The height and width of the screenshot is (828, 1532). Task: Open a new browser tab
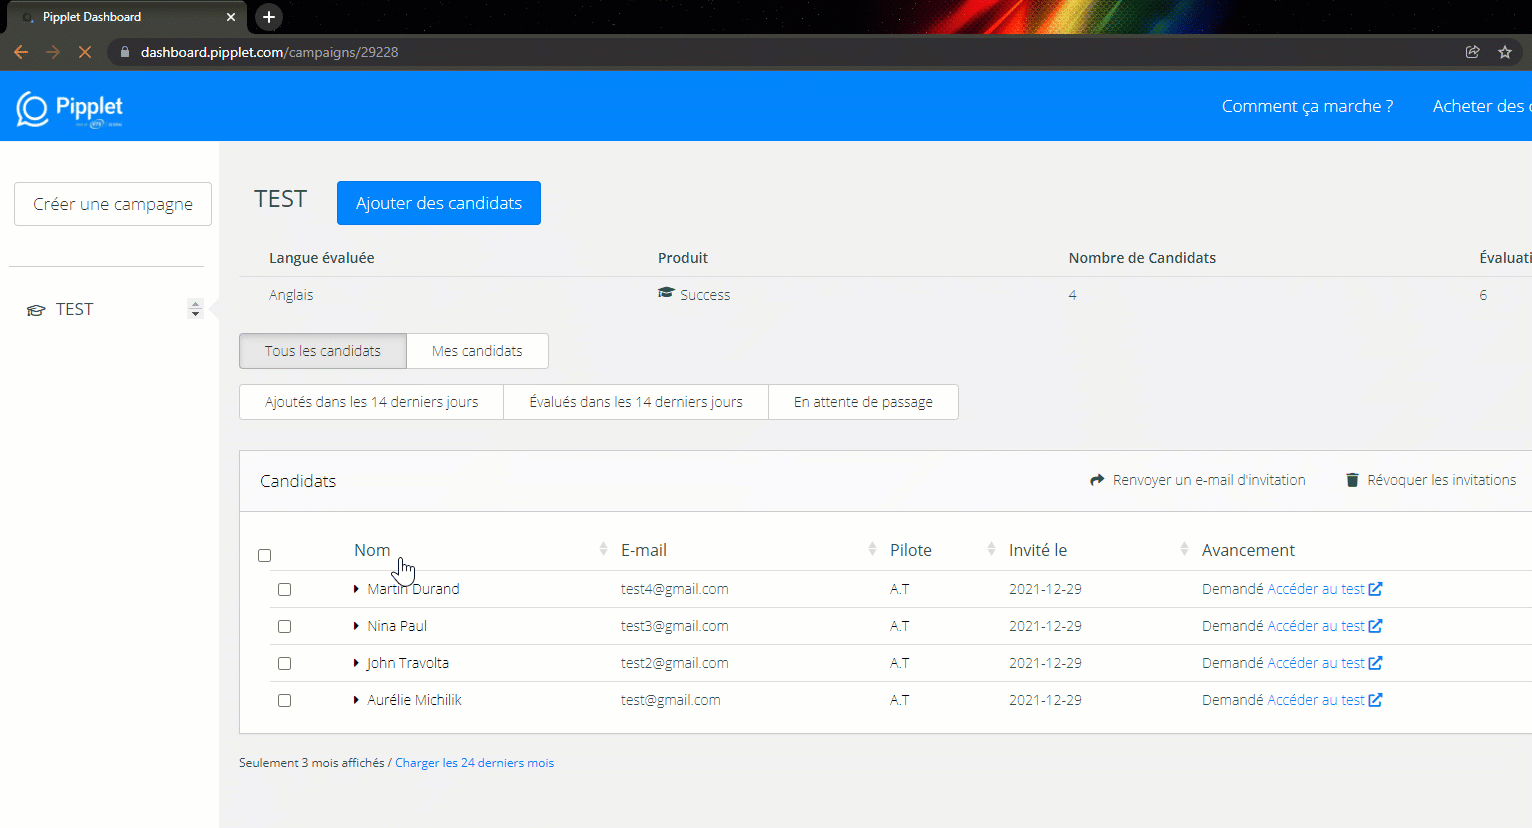268,17
